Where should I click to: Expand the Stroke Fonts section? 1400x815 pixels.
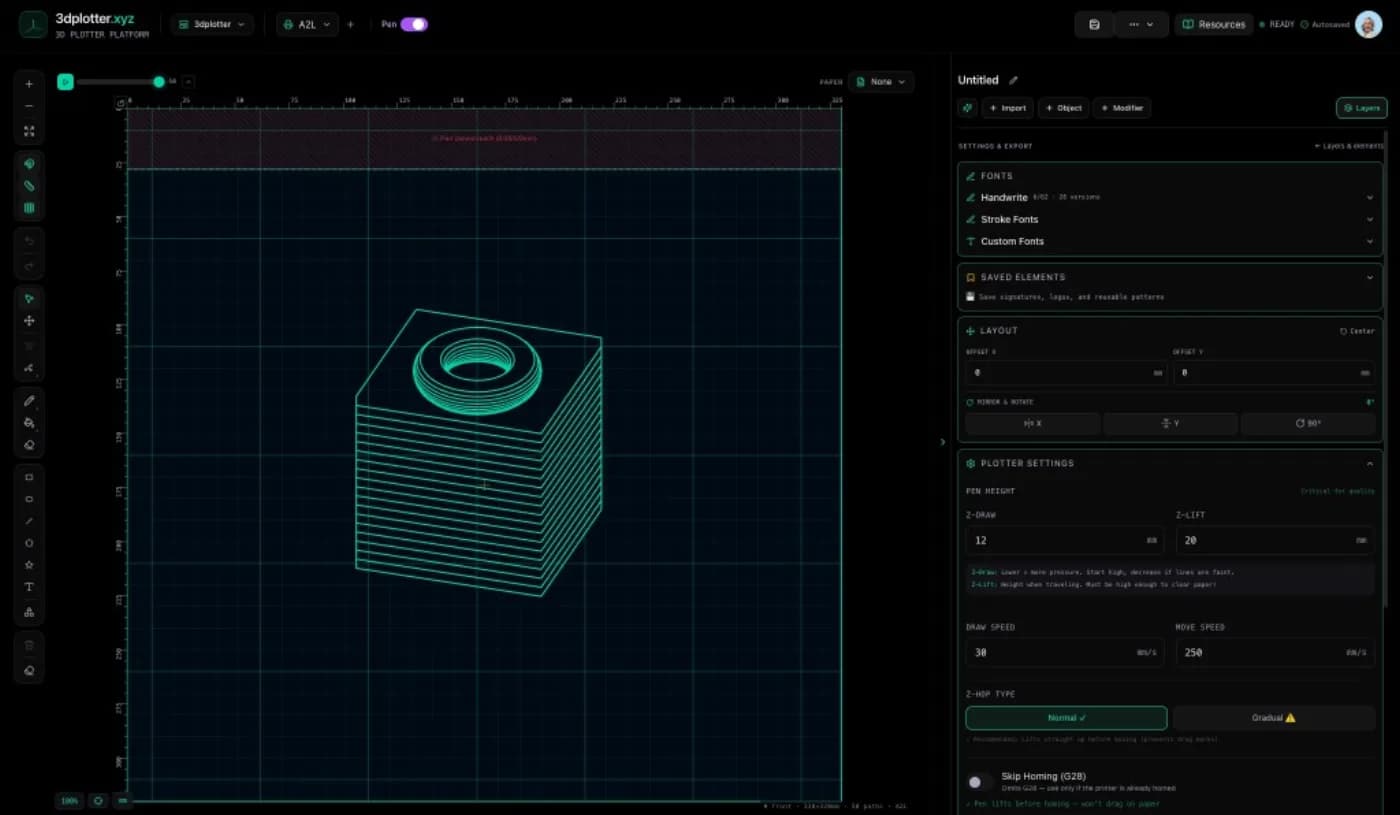[x=1170, y=219]
